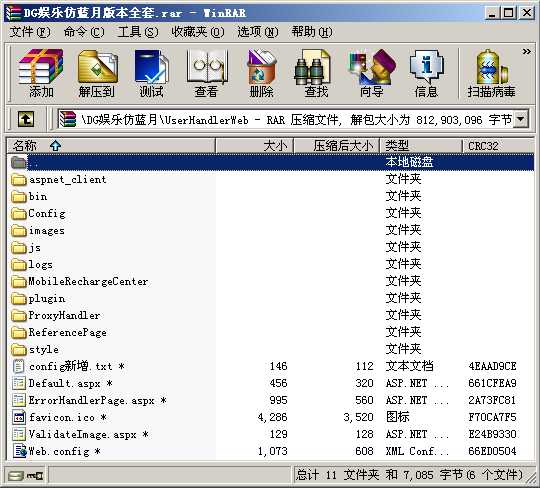Open the Favorites (收藏夹) menu
This screenshot has height=488, width=540.
198,32
